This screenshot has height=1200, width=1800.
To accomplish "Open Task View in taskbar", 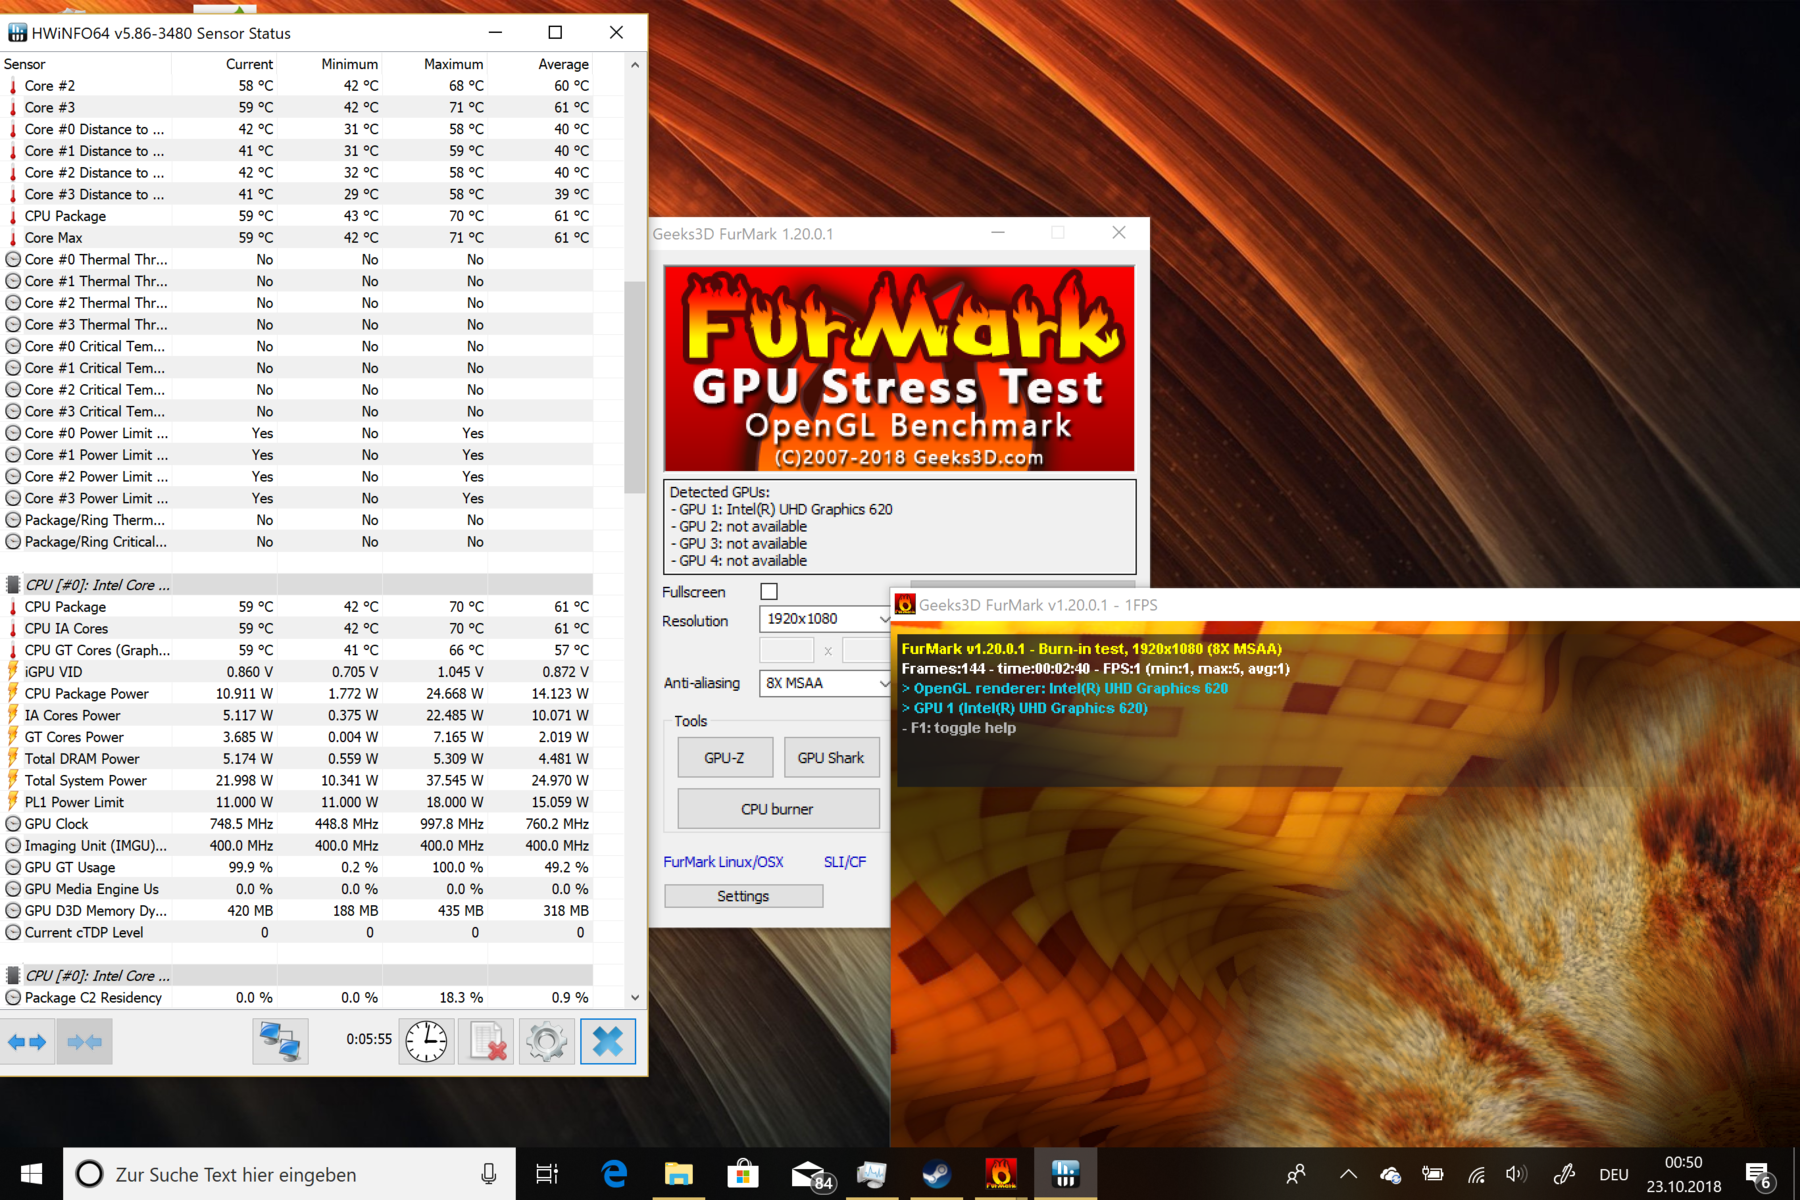I will coord(547,1174).
